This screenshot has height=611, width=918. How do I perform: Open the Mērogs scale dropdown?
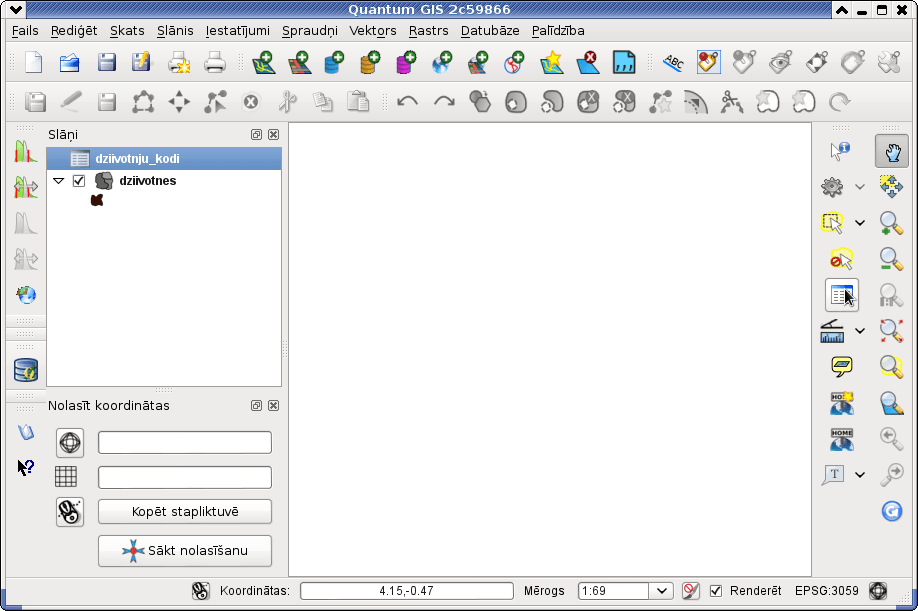pyautogui.click(x=662, y=591)
